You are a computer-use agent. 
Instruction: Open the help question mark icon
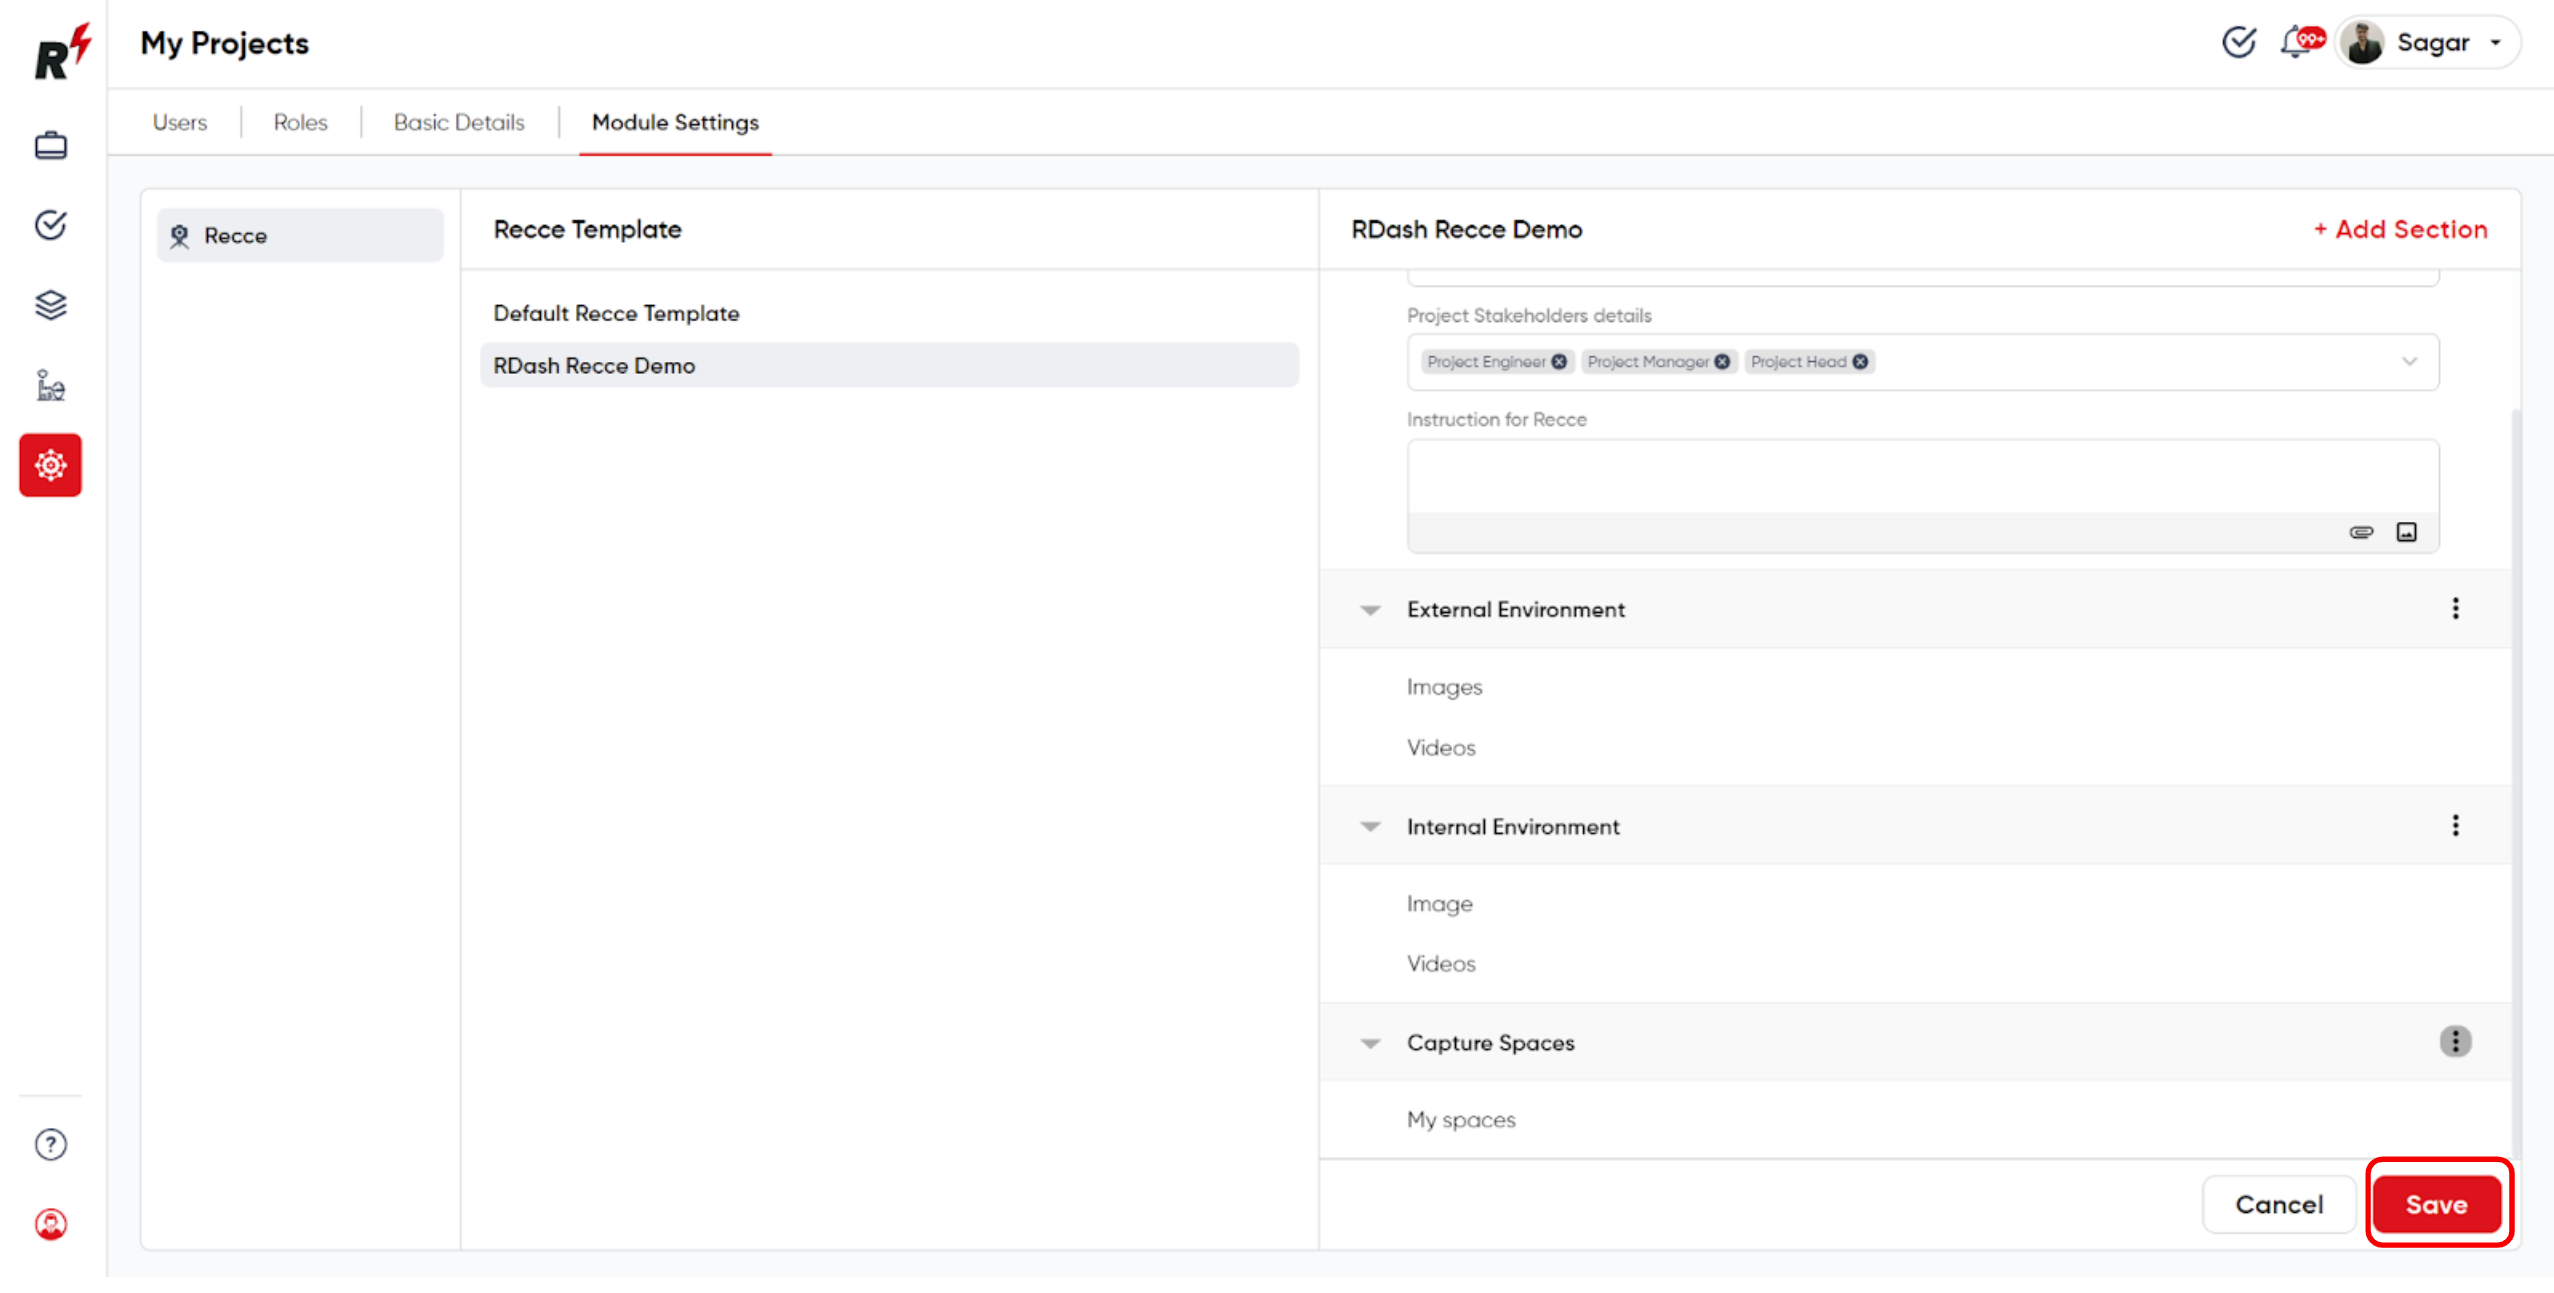(51, 1144)
